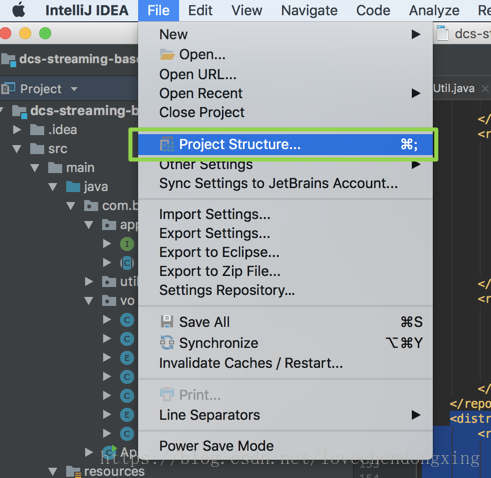Select the com.b package icon
The width and height of the screenshot is (491, 478).
pyautogui.click(x=91, y=206)
